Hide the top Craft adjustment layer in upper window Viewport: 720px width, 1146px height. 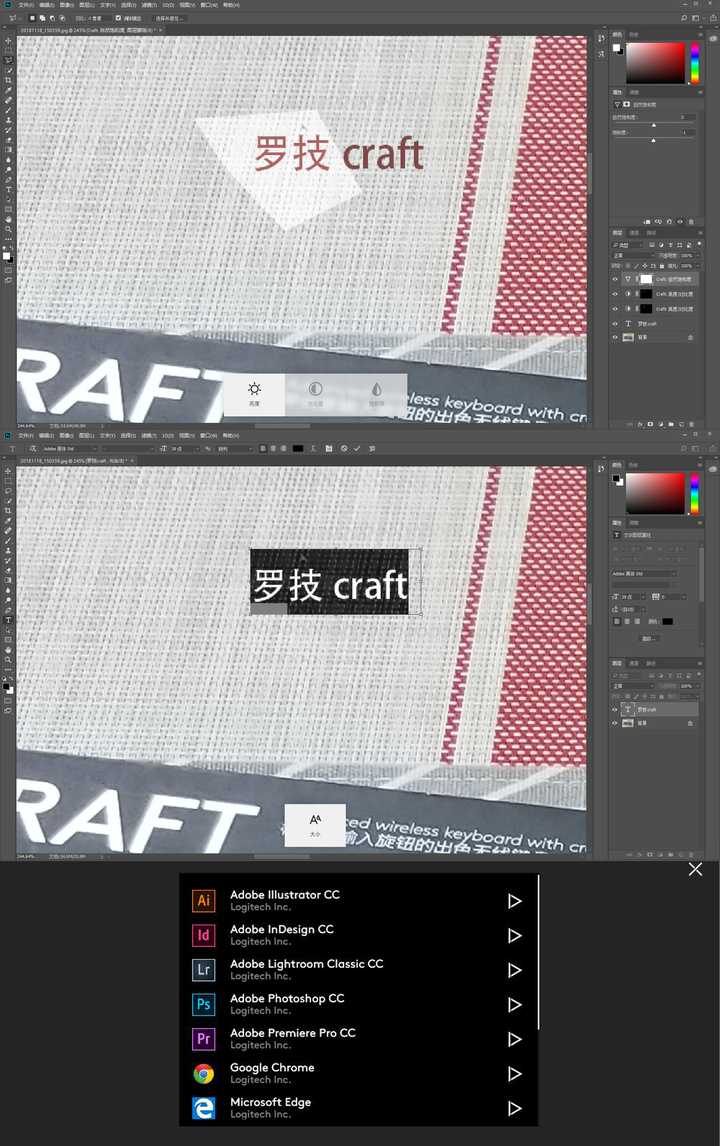[x=615, y=279]
